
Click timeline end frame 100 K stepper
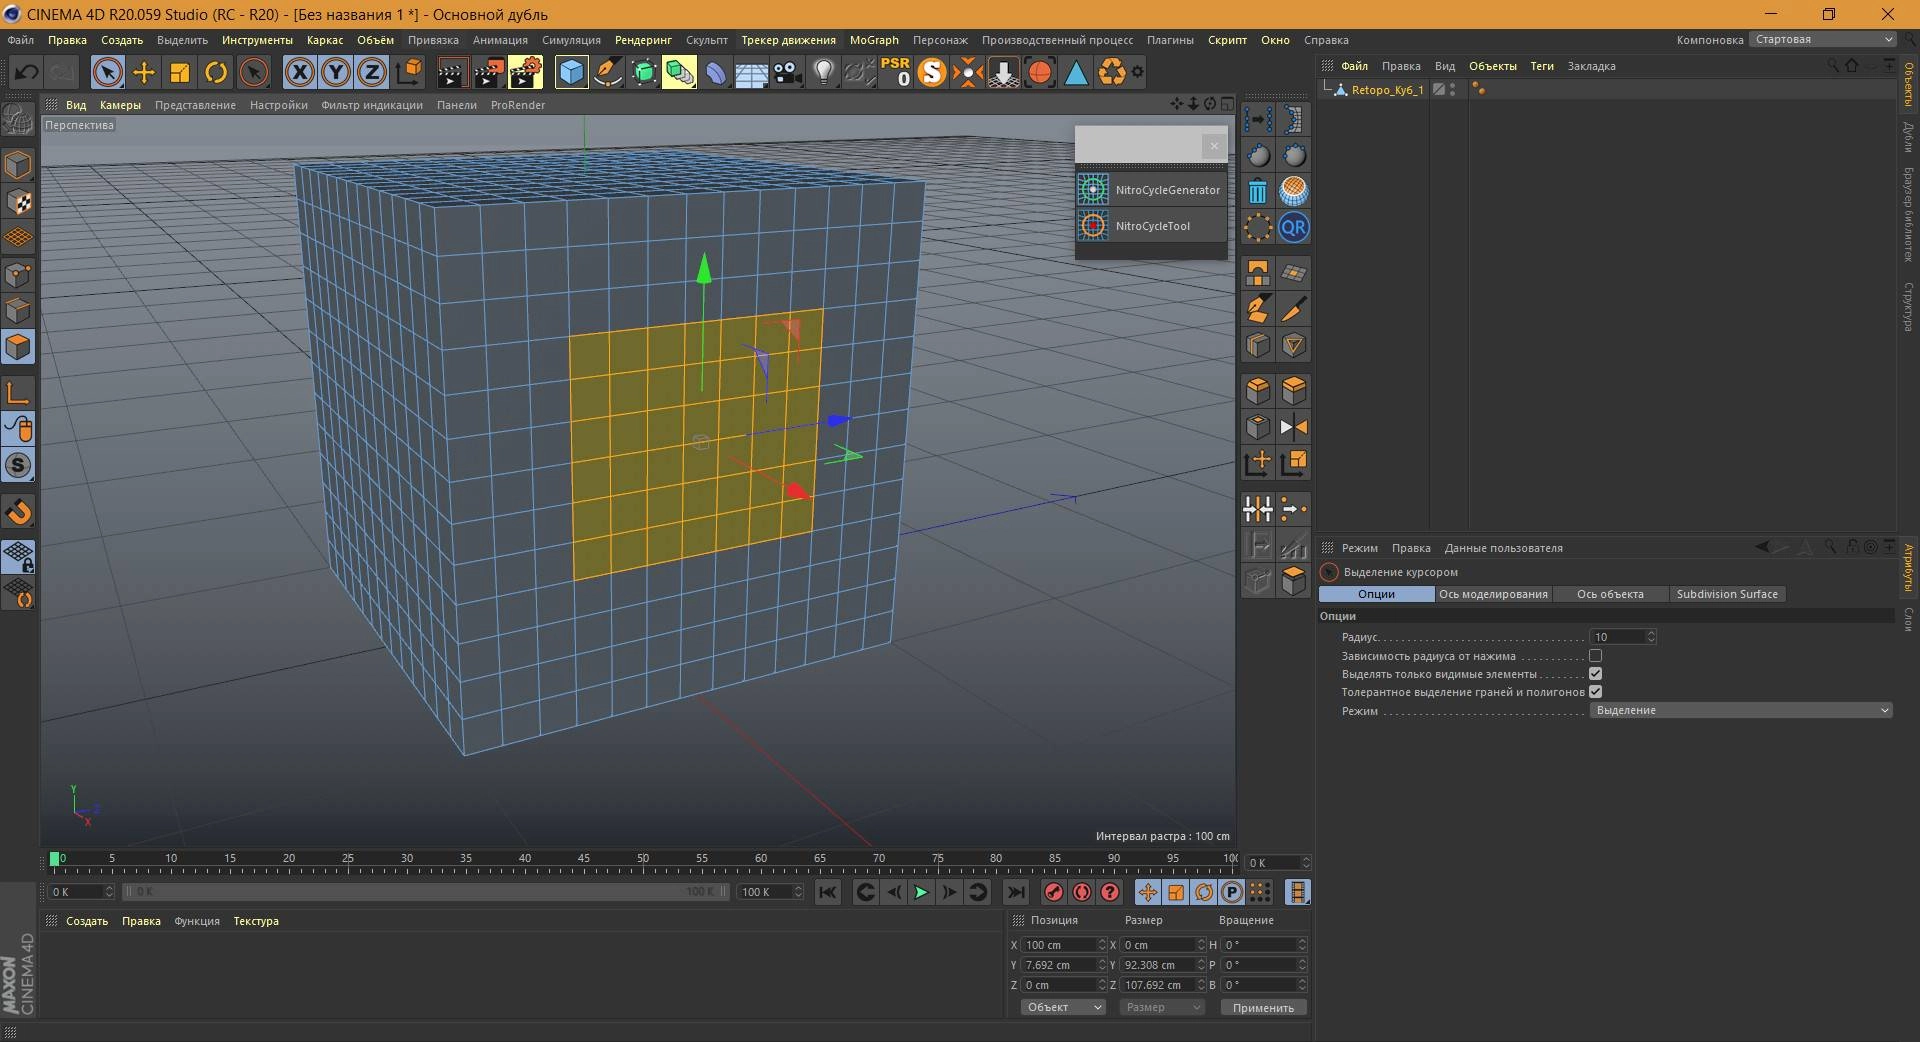tap(798, 891)
